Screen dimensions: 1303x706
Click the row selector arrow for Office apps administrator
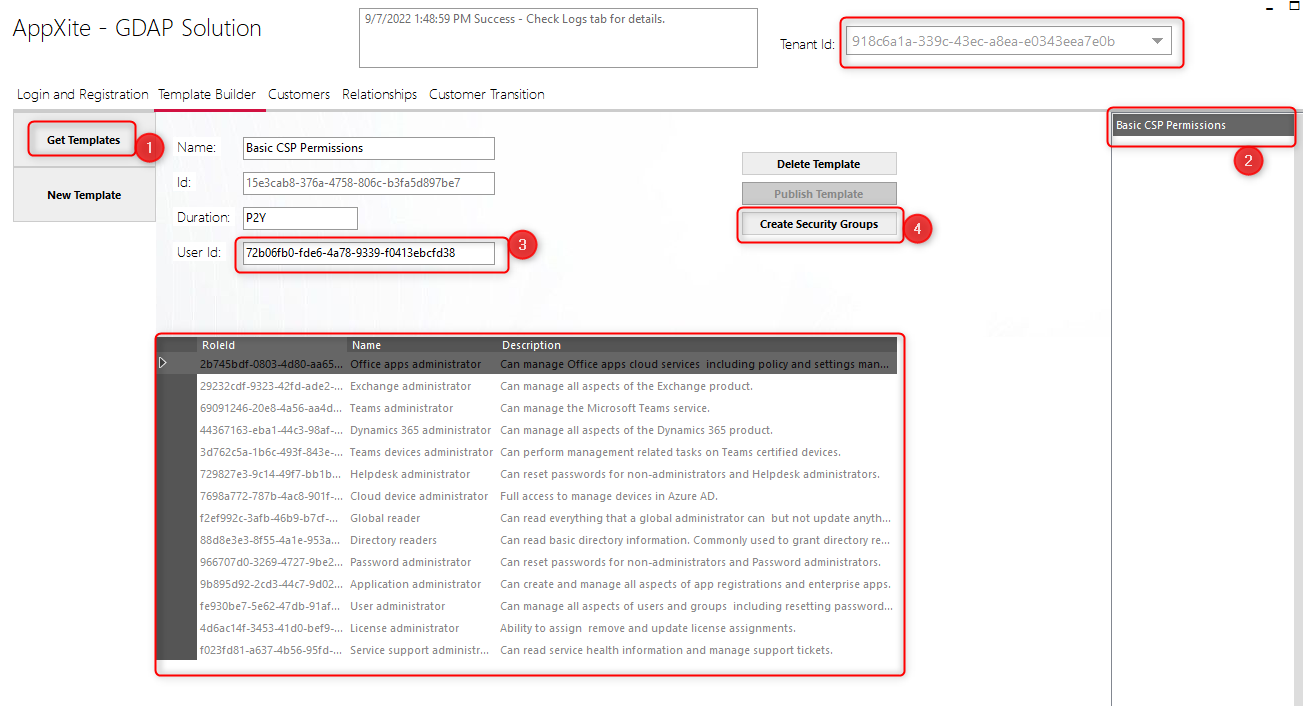(164, 363)
